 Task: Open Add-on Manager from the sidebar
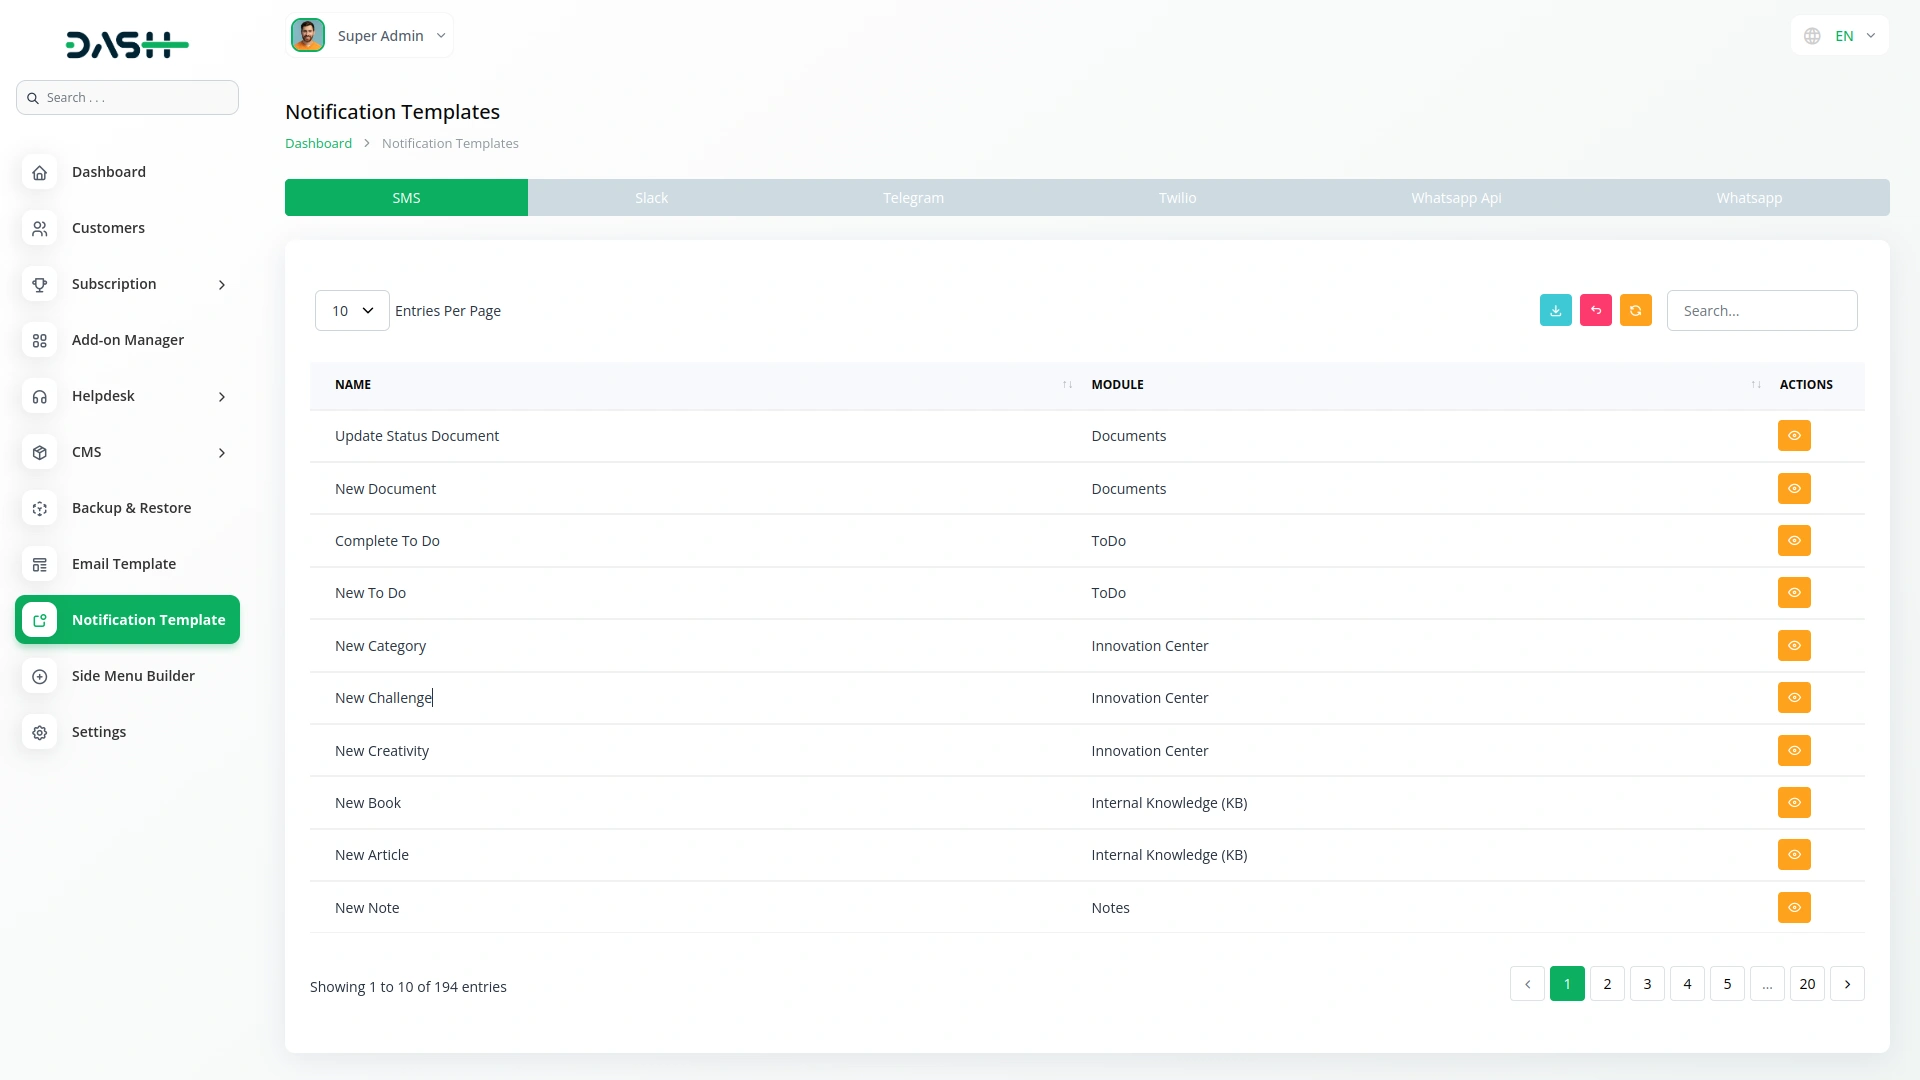click(127, 340)
